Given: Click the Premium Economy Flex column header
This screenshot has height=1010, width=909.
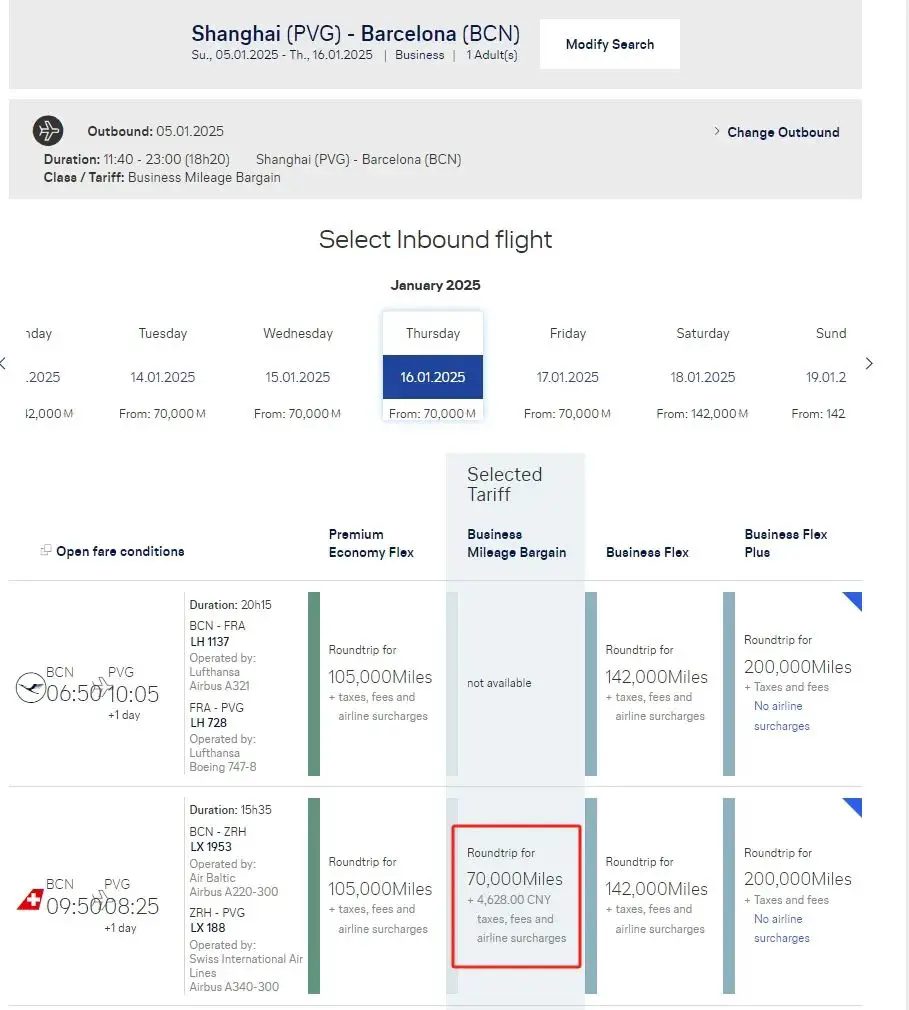Looking at the screenshot, I should [x=371, y=543].
